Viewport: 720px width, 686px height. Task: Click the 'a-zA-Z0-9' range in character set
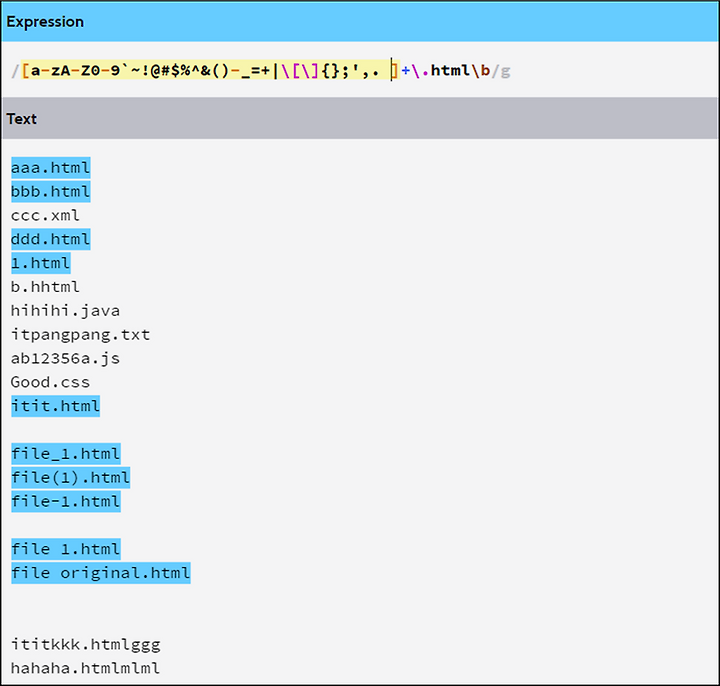coord(75,71)
